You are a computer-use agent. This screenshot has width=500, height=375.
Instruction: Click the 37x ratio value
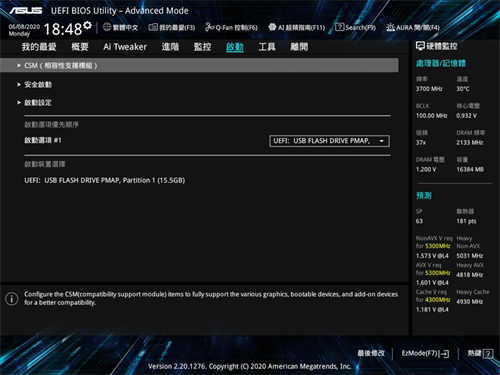coord(421,143)
